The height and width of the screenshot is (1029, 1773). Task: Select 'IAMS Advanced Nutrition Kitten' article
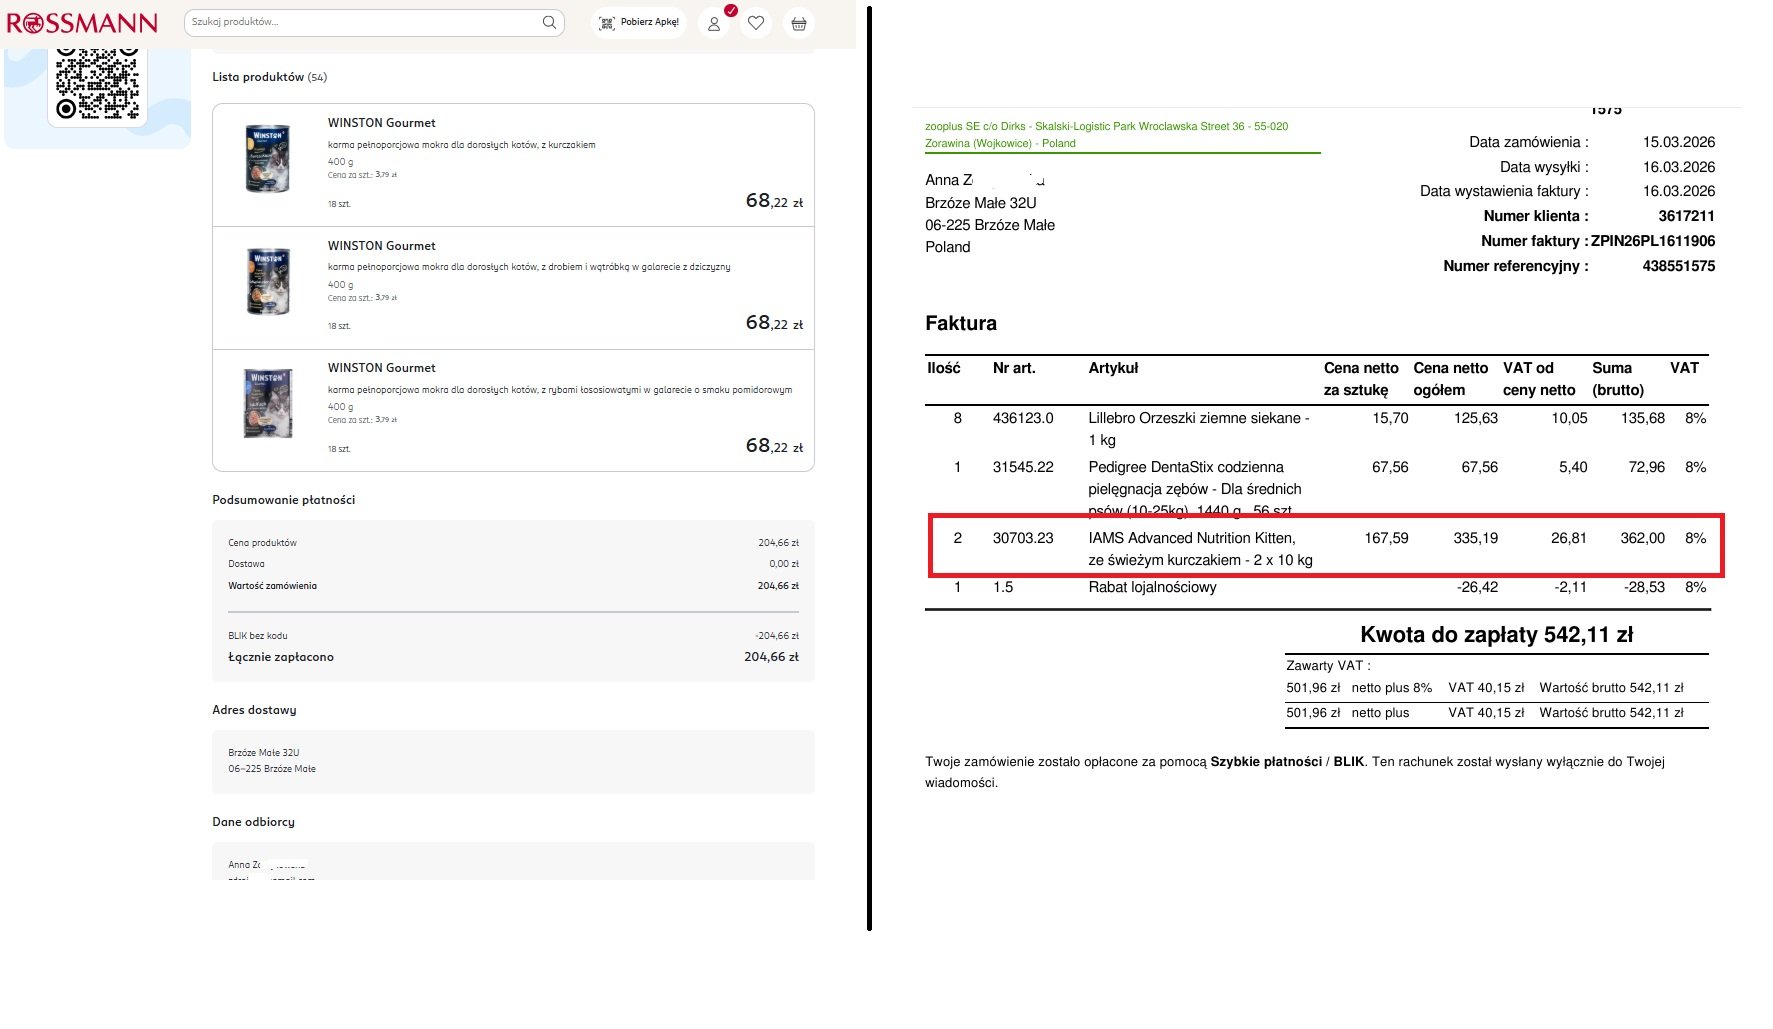(1200, 549)
